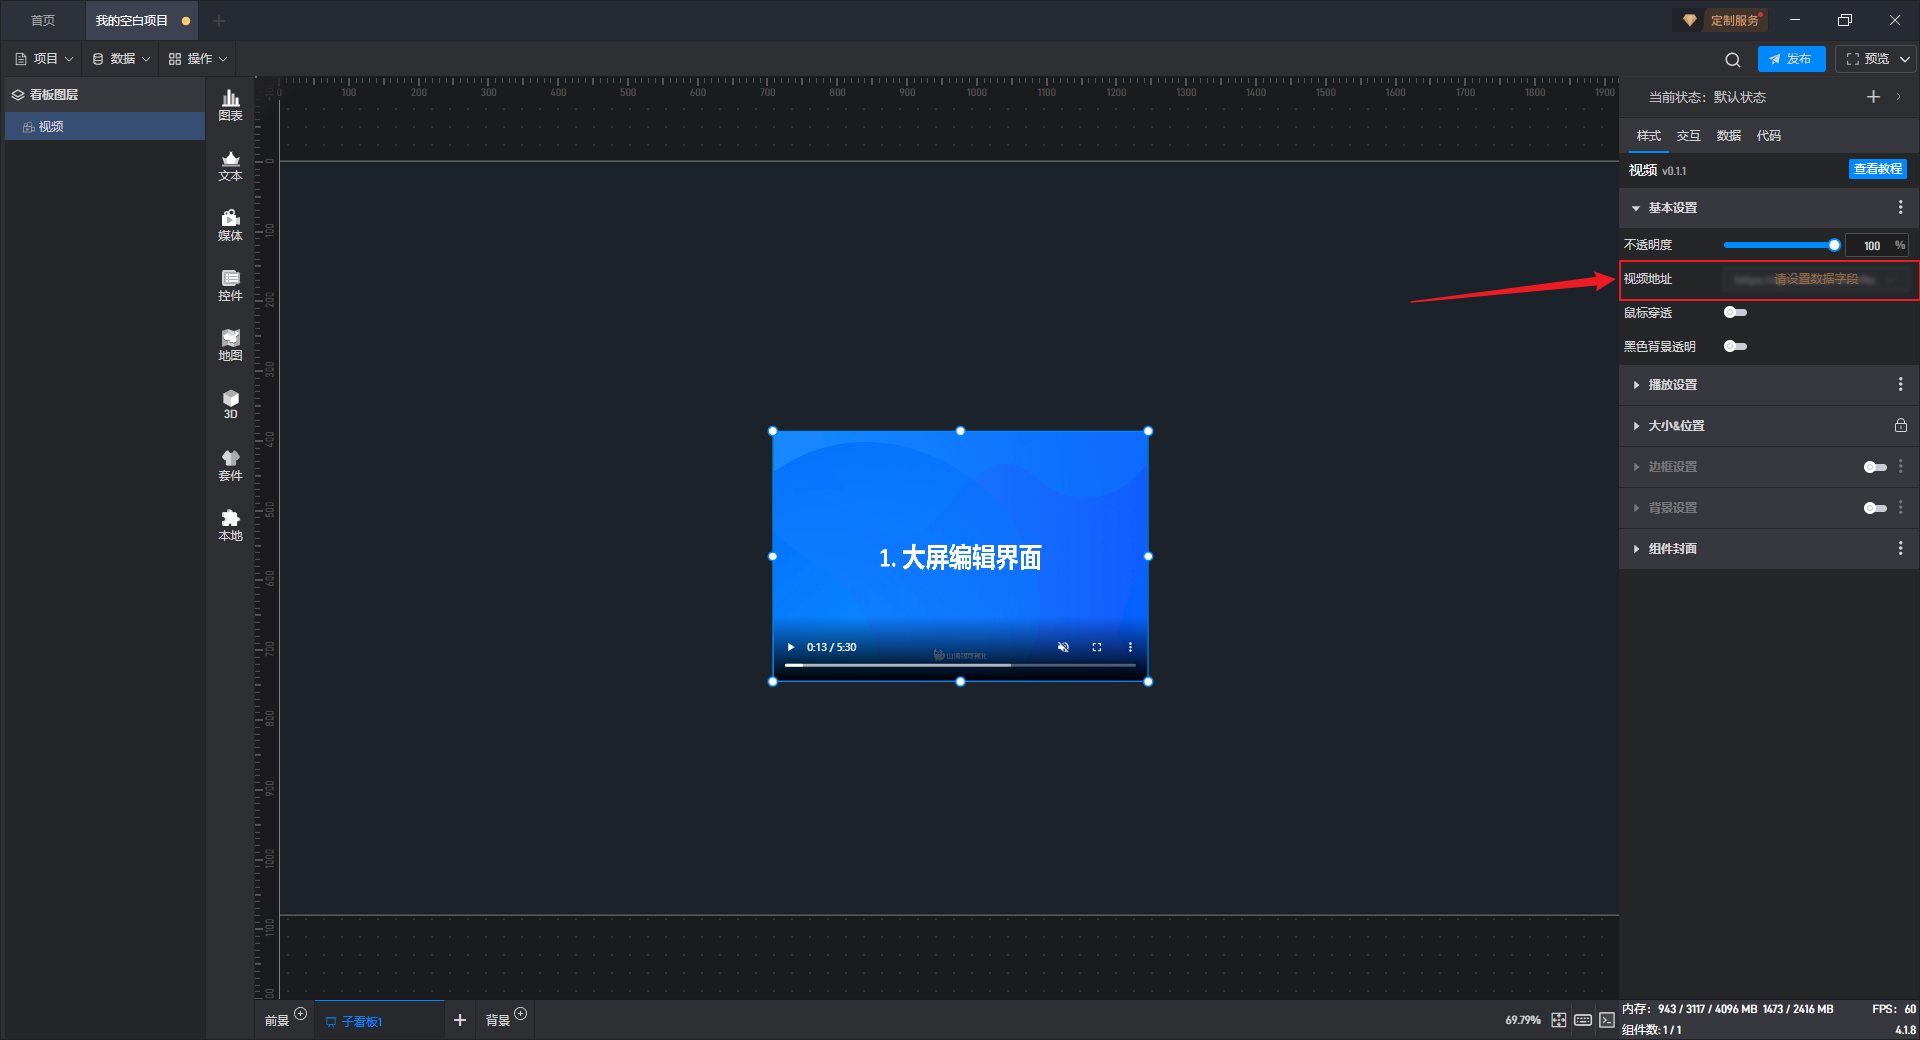Viewport: 1920px width, 1040px height.
Task: Select the 前景 foreground label
Action: (277, 1021)
